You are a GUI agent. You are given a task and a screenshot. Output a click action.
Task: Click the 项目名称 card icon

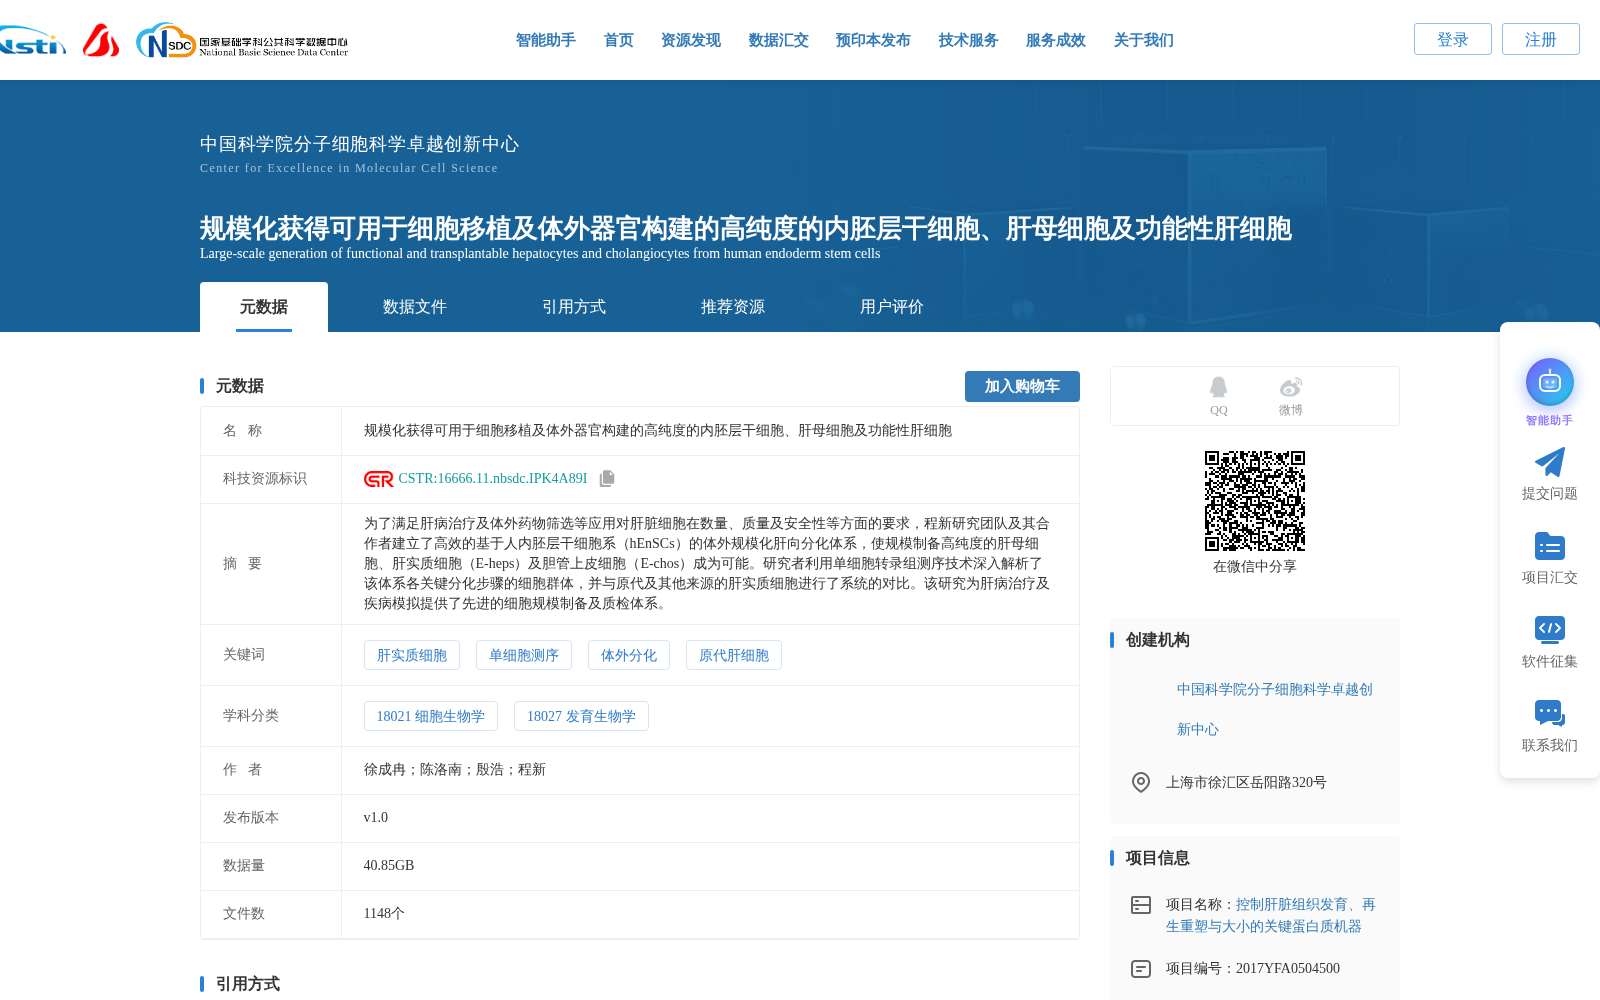coord(1141,905)
